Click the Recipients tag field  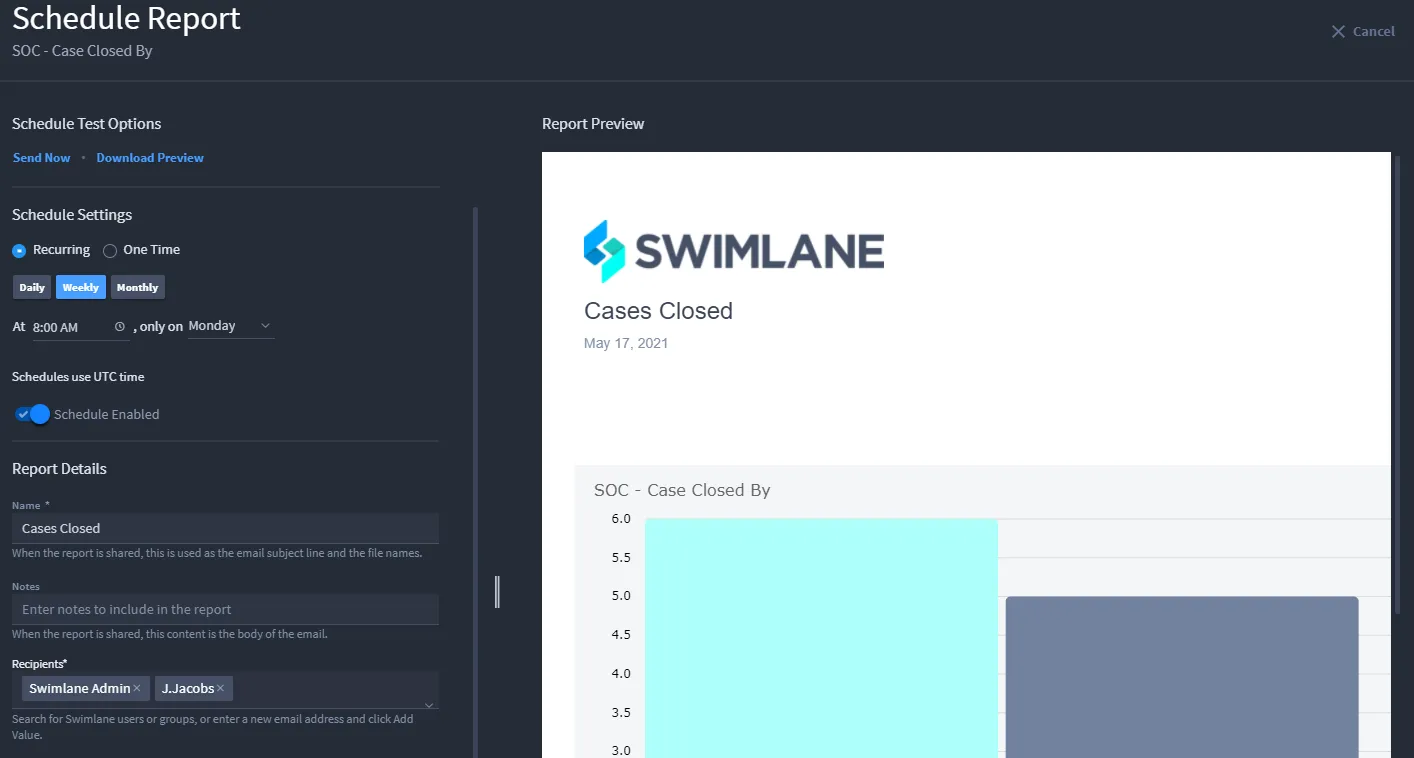(x=225, y=689)
